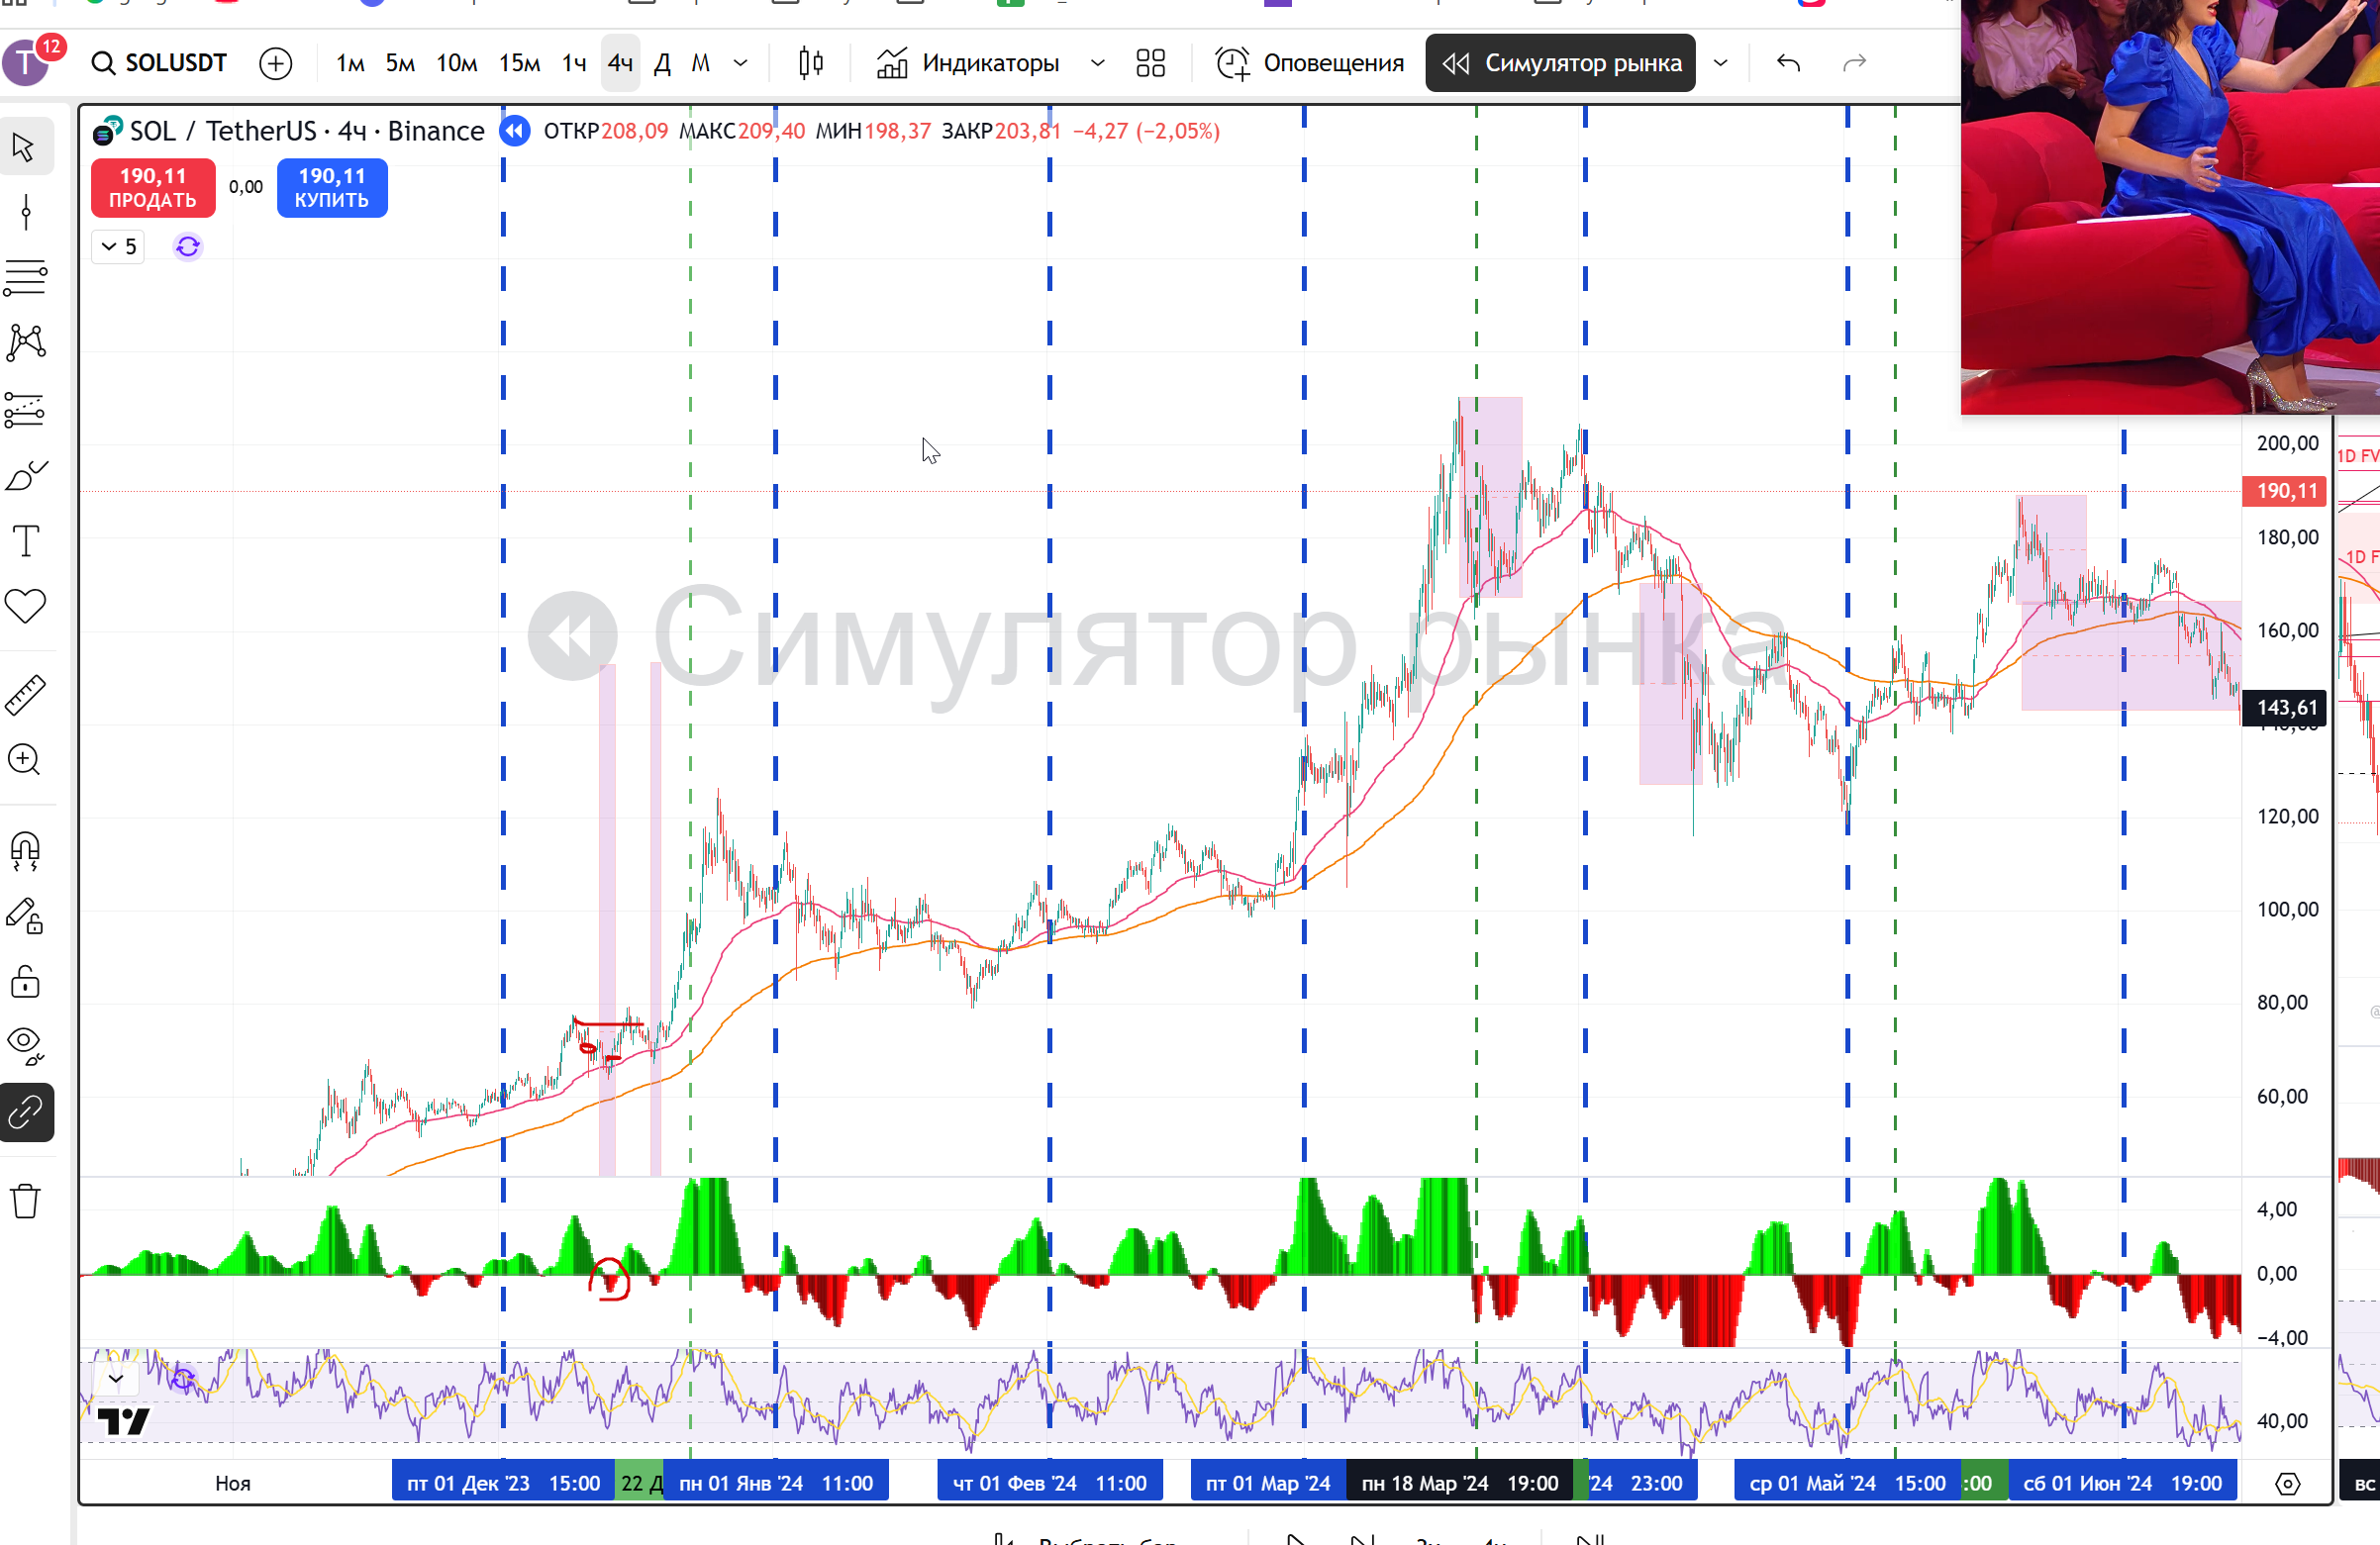The height and width of the screenshot is (1545, 2380).
Task: Select the Text annotation tool
Action: (26, 541)
